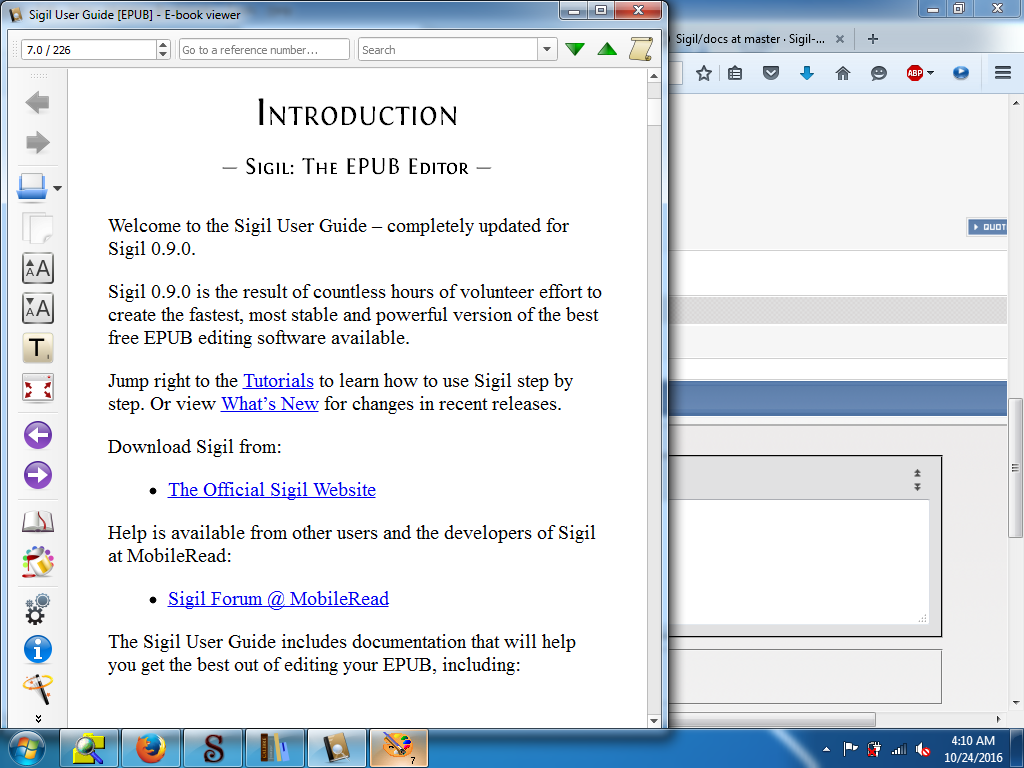This screenshot has width=1024, height=768.
Task: Expand more sidebar tools chevron
Action: 38,718
